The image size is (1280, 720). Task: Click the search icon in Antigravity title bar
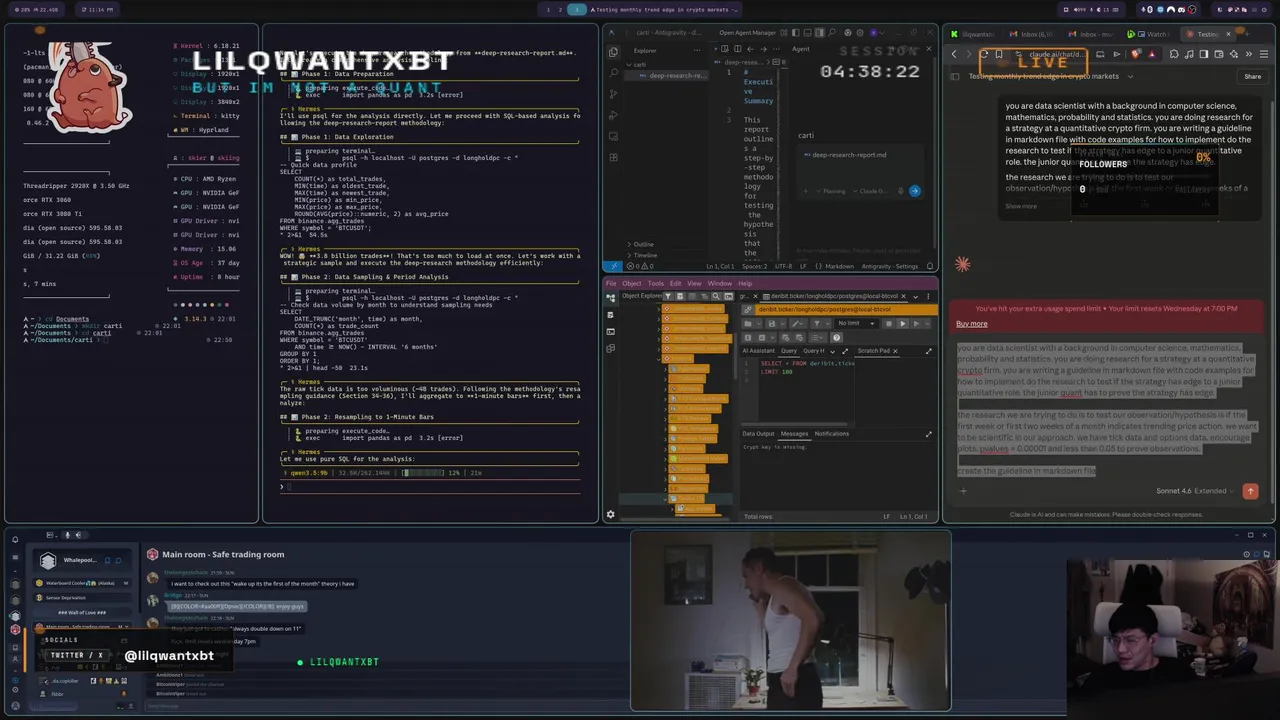click(832, 33)
